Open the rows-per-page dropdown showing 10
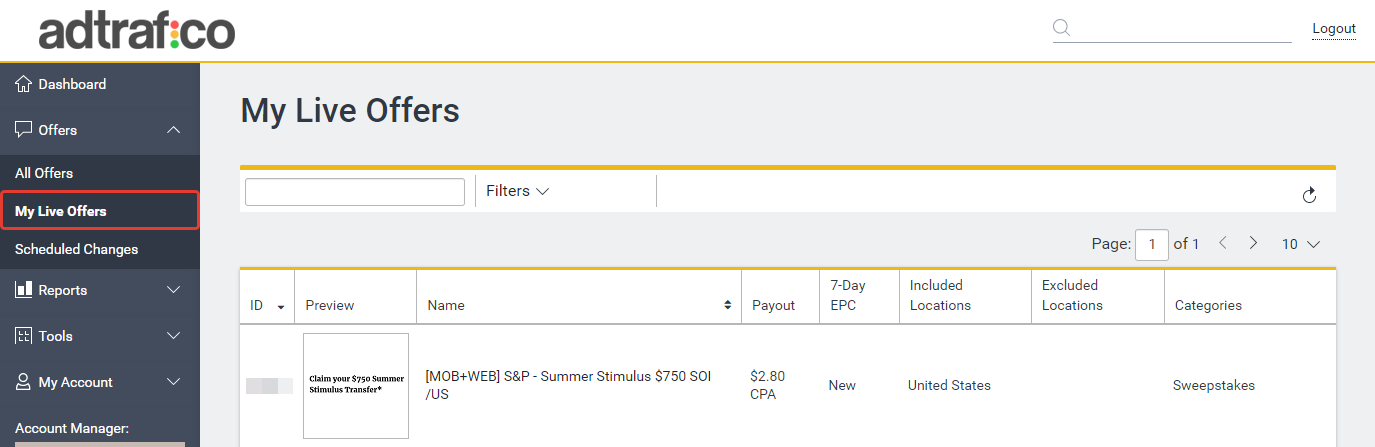This screenshot has width=1375, height=447. [x=1301, y=244]
